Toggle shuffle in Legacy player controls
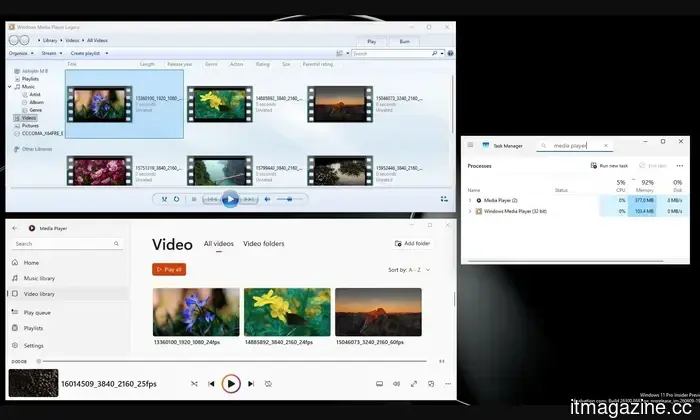The width and height of the screenshot is (700, 420). (x=164, y=200)
